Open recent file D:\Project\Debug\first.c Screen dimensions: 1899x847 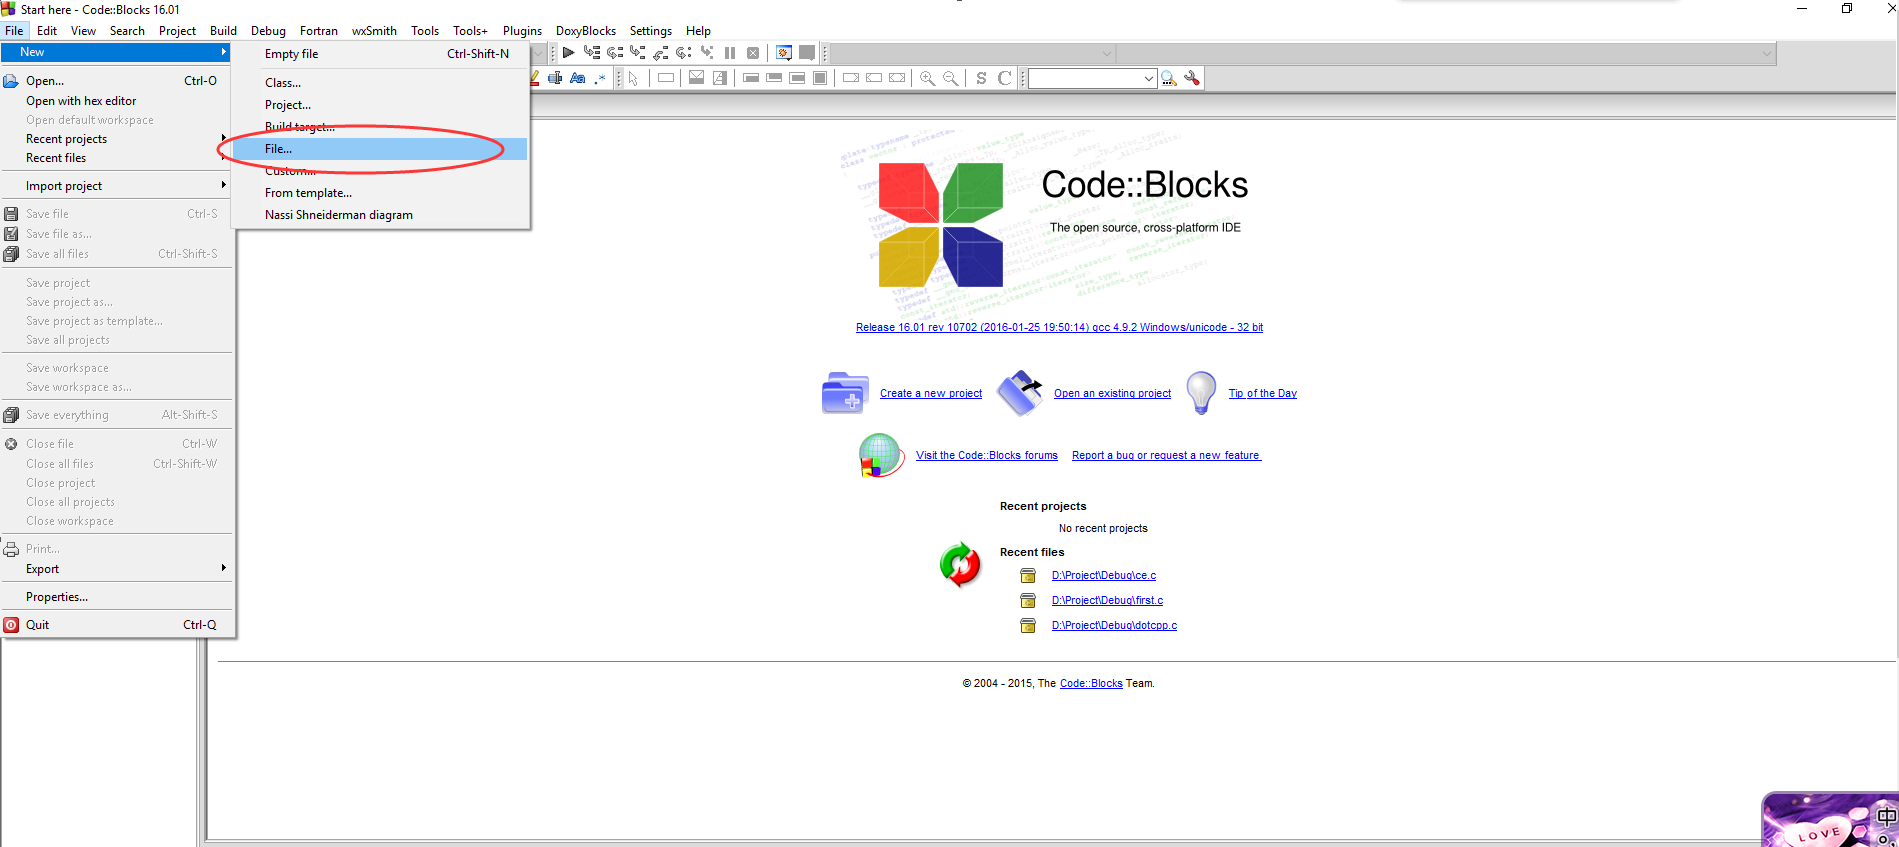click(x=1107, y=601)
